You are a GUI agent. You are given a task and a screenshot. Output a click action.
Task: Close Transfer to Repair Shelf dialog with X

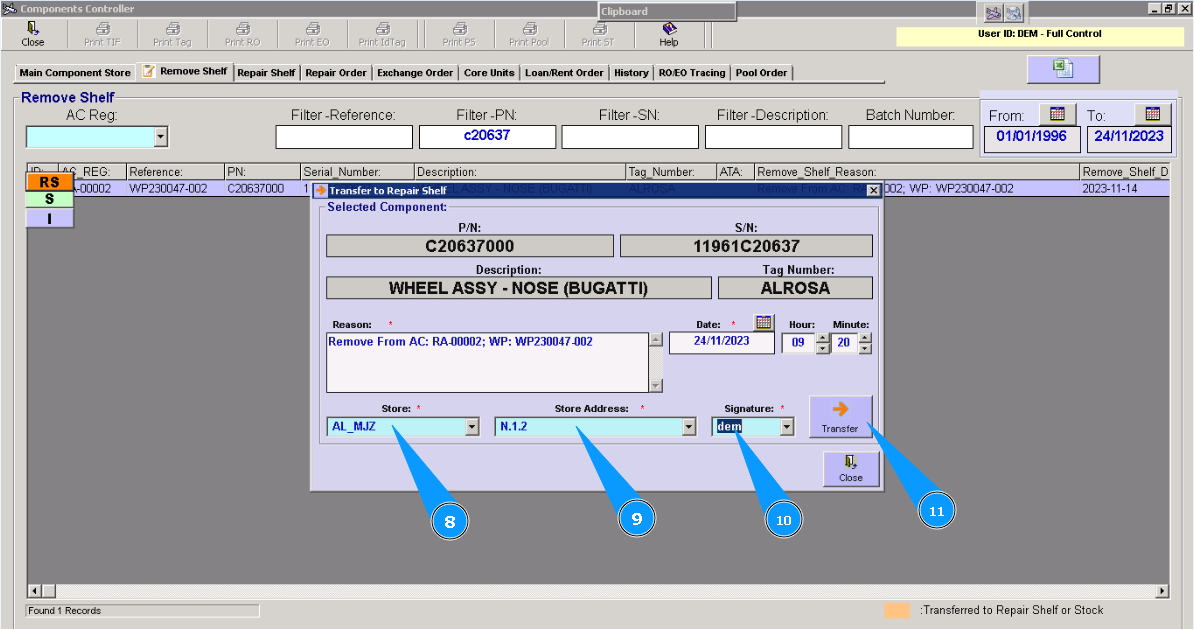pos(873,190)
